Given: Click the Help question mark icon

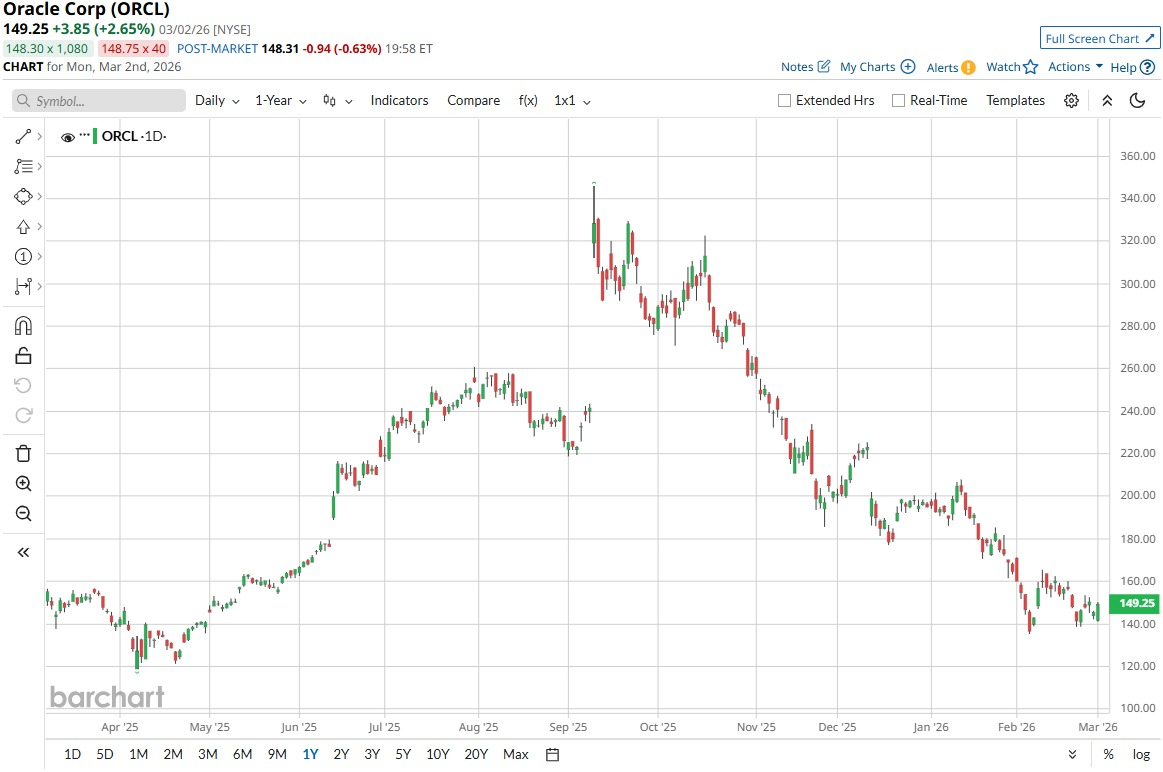Looking at the screenshot, I should click(x=1147, y=67).
